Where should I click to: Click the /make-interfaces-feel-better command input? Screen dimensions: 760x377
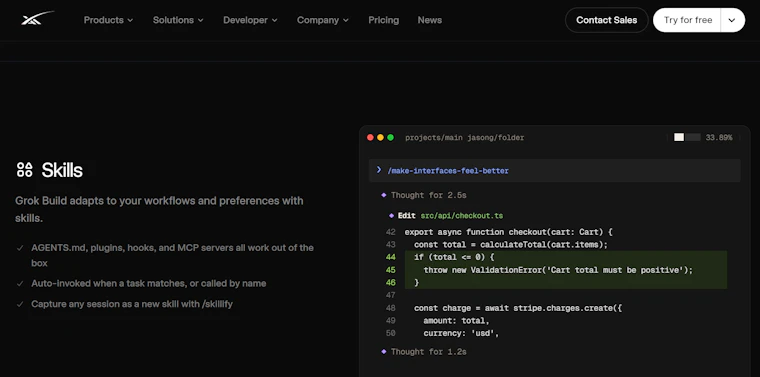[554, 171]
